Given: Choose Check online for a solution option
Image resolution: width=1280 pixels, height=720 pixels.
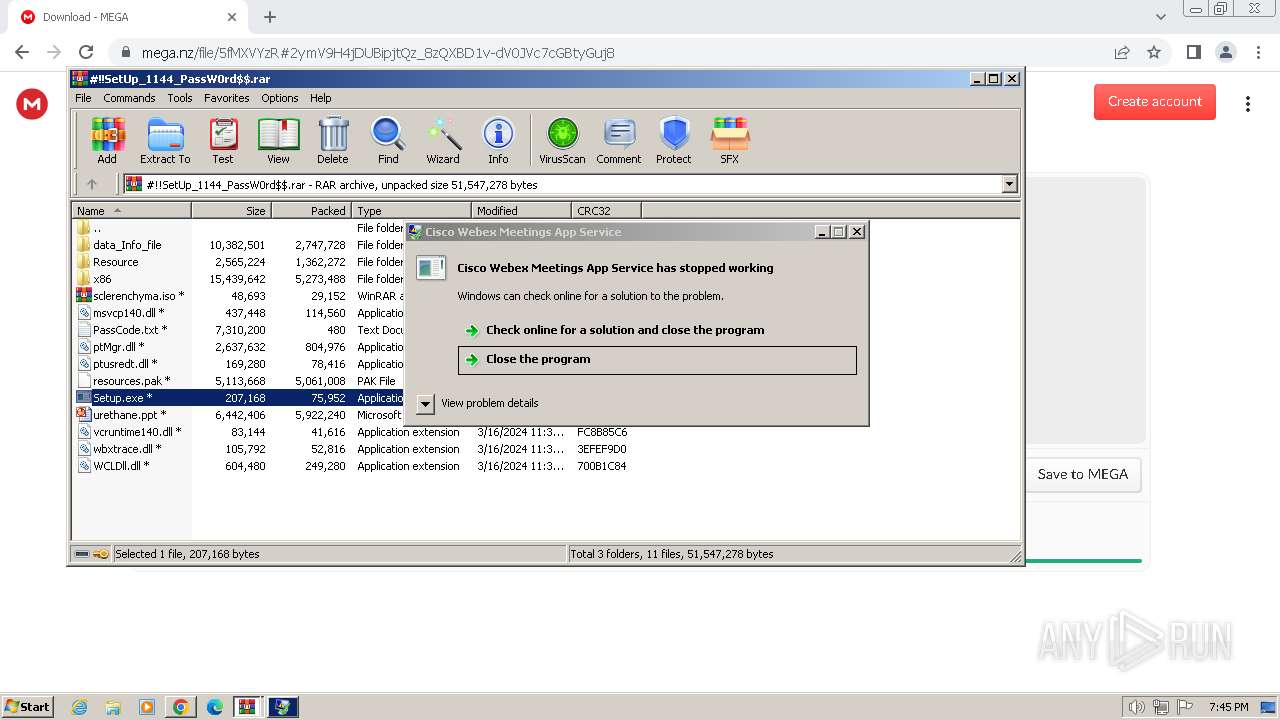Looking at the screenshot, I should point(657,330).
